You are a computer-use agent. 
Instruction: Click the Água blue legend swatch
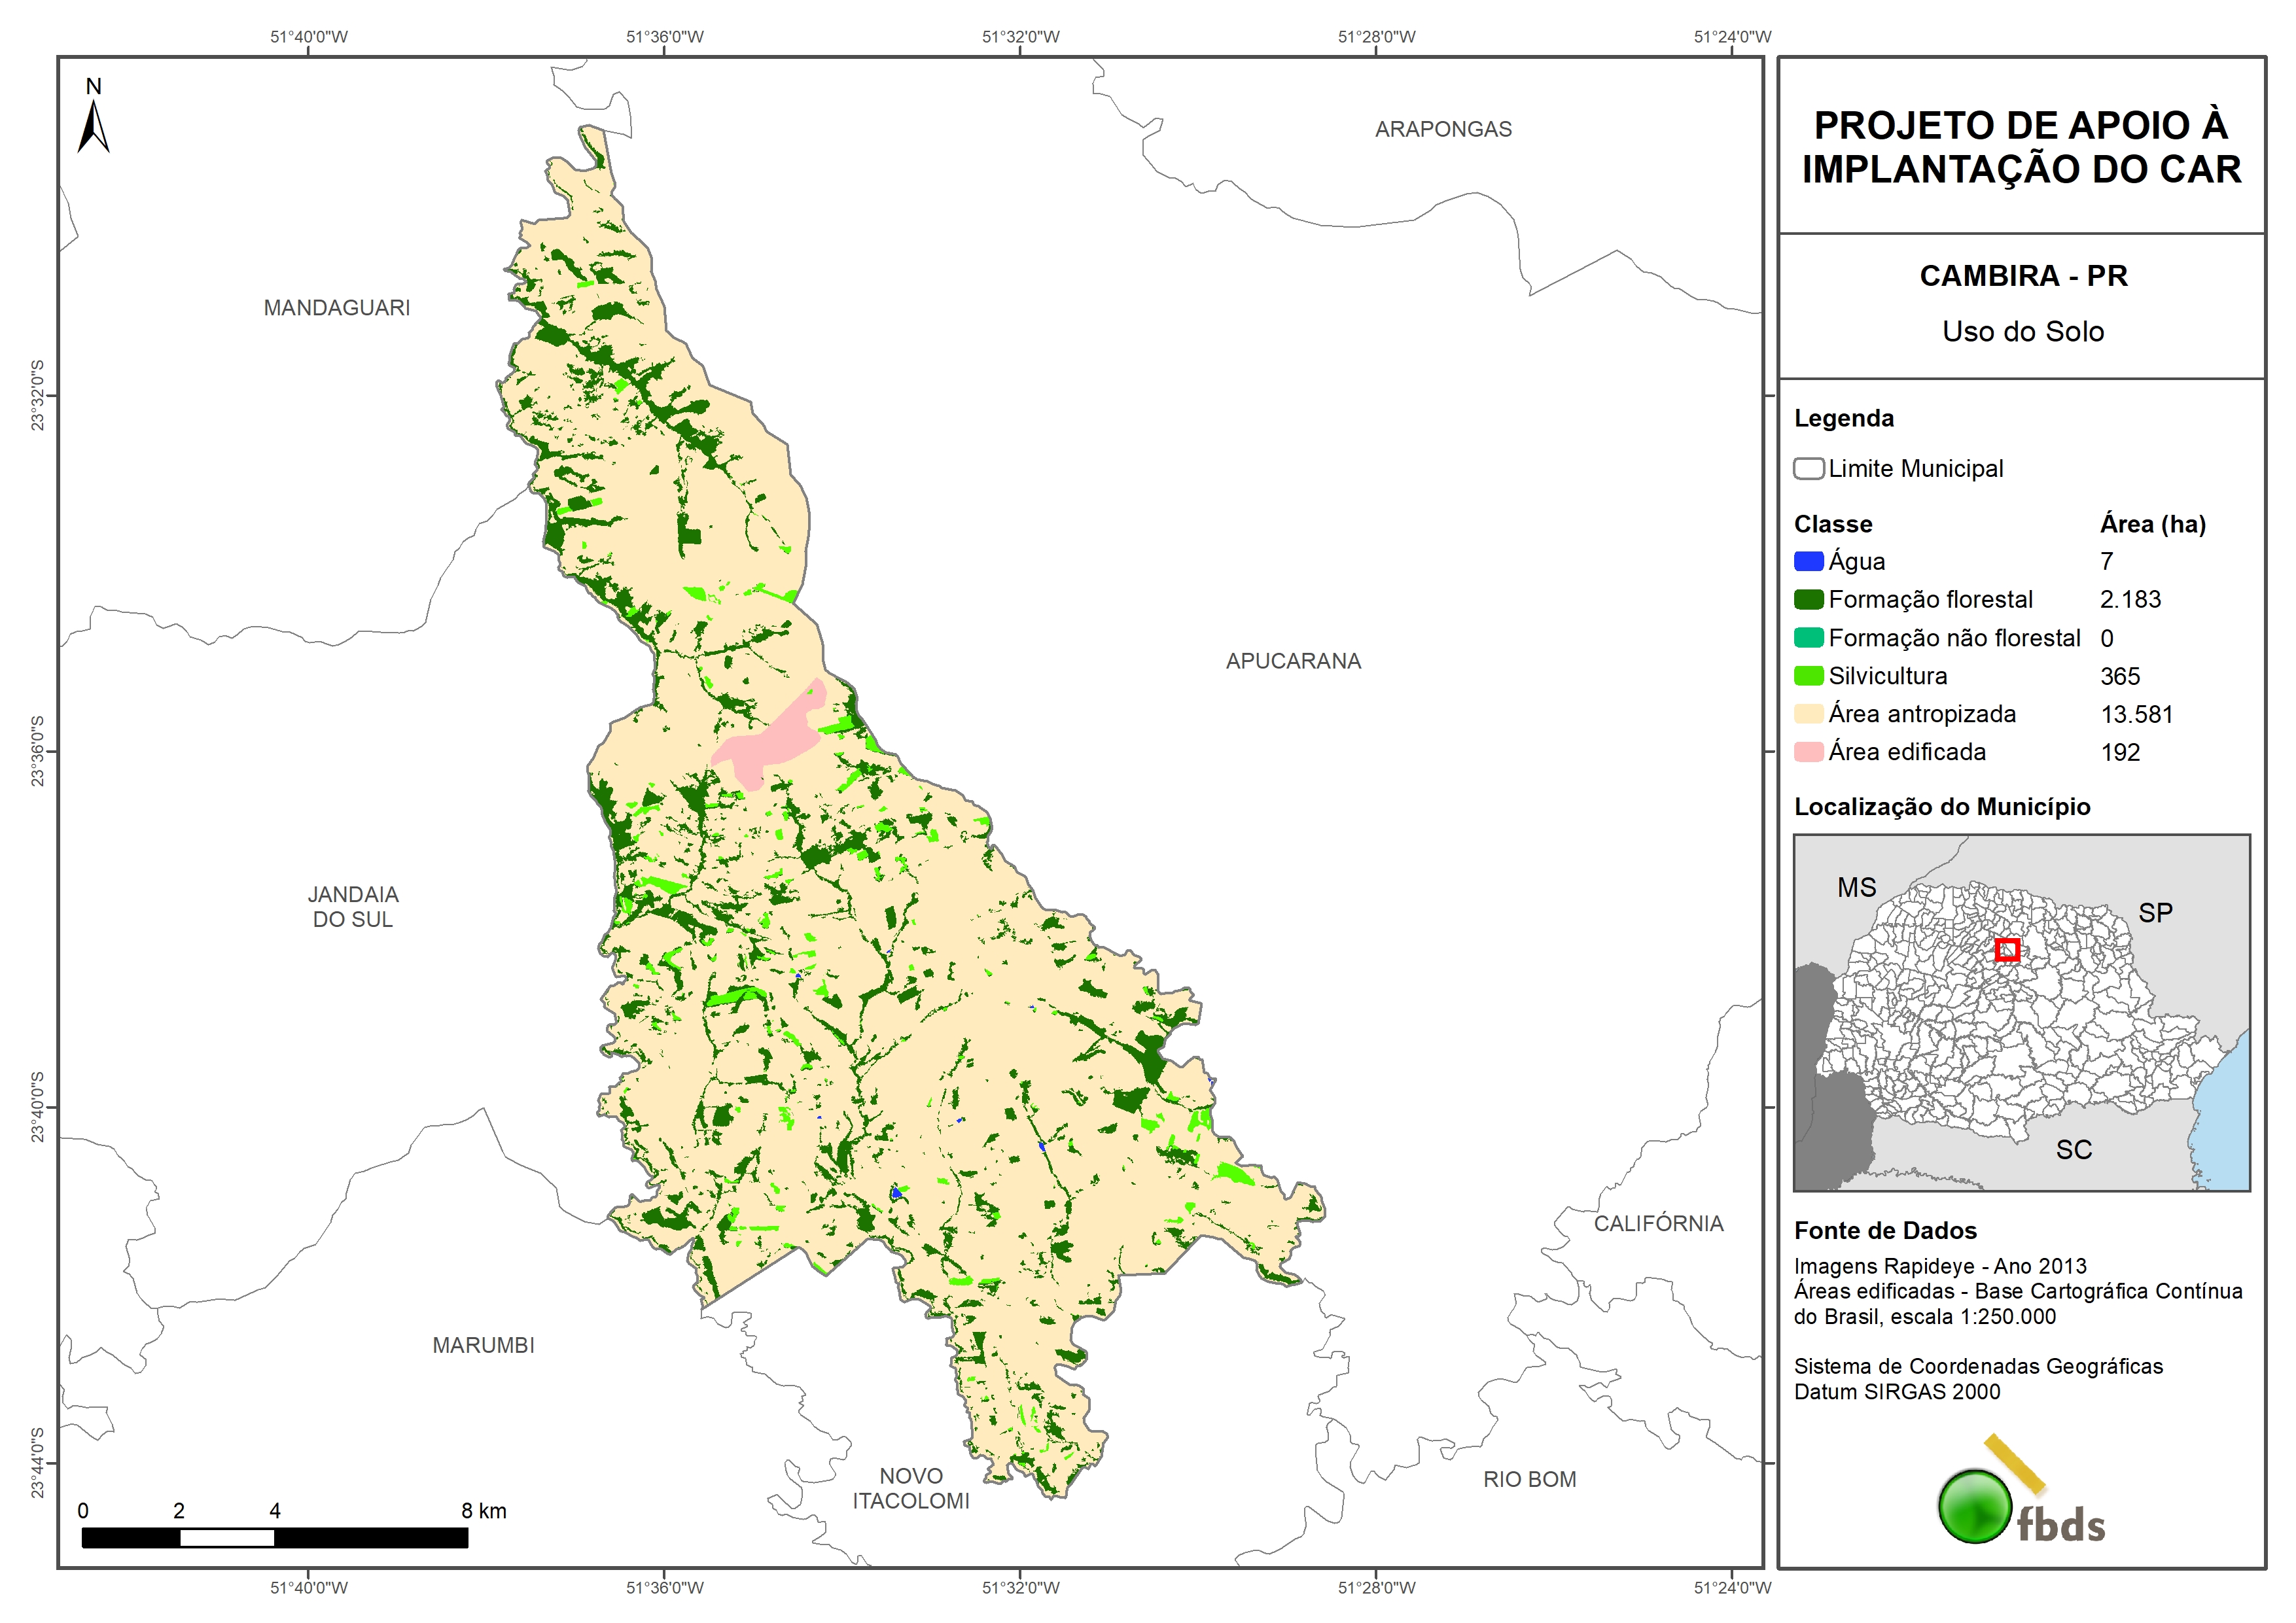[x=1808, y=562]
